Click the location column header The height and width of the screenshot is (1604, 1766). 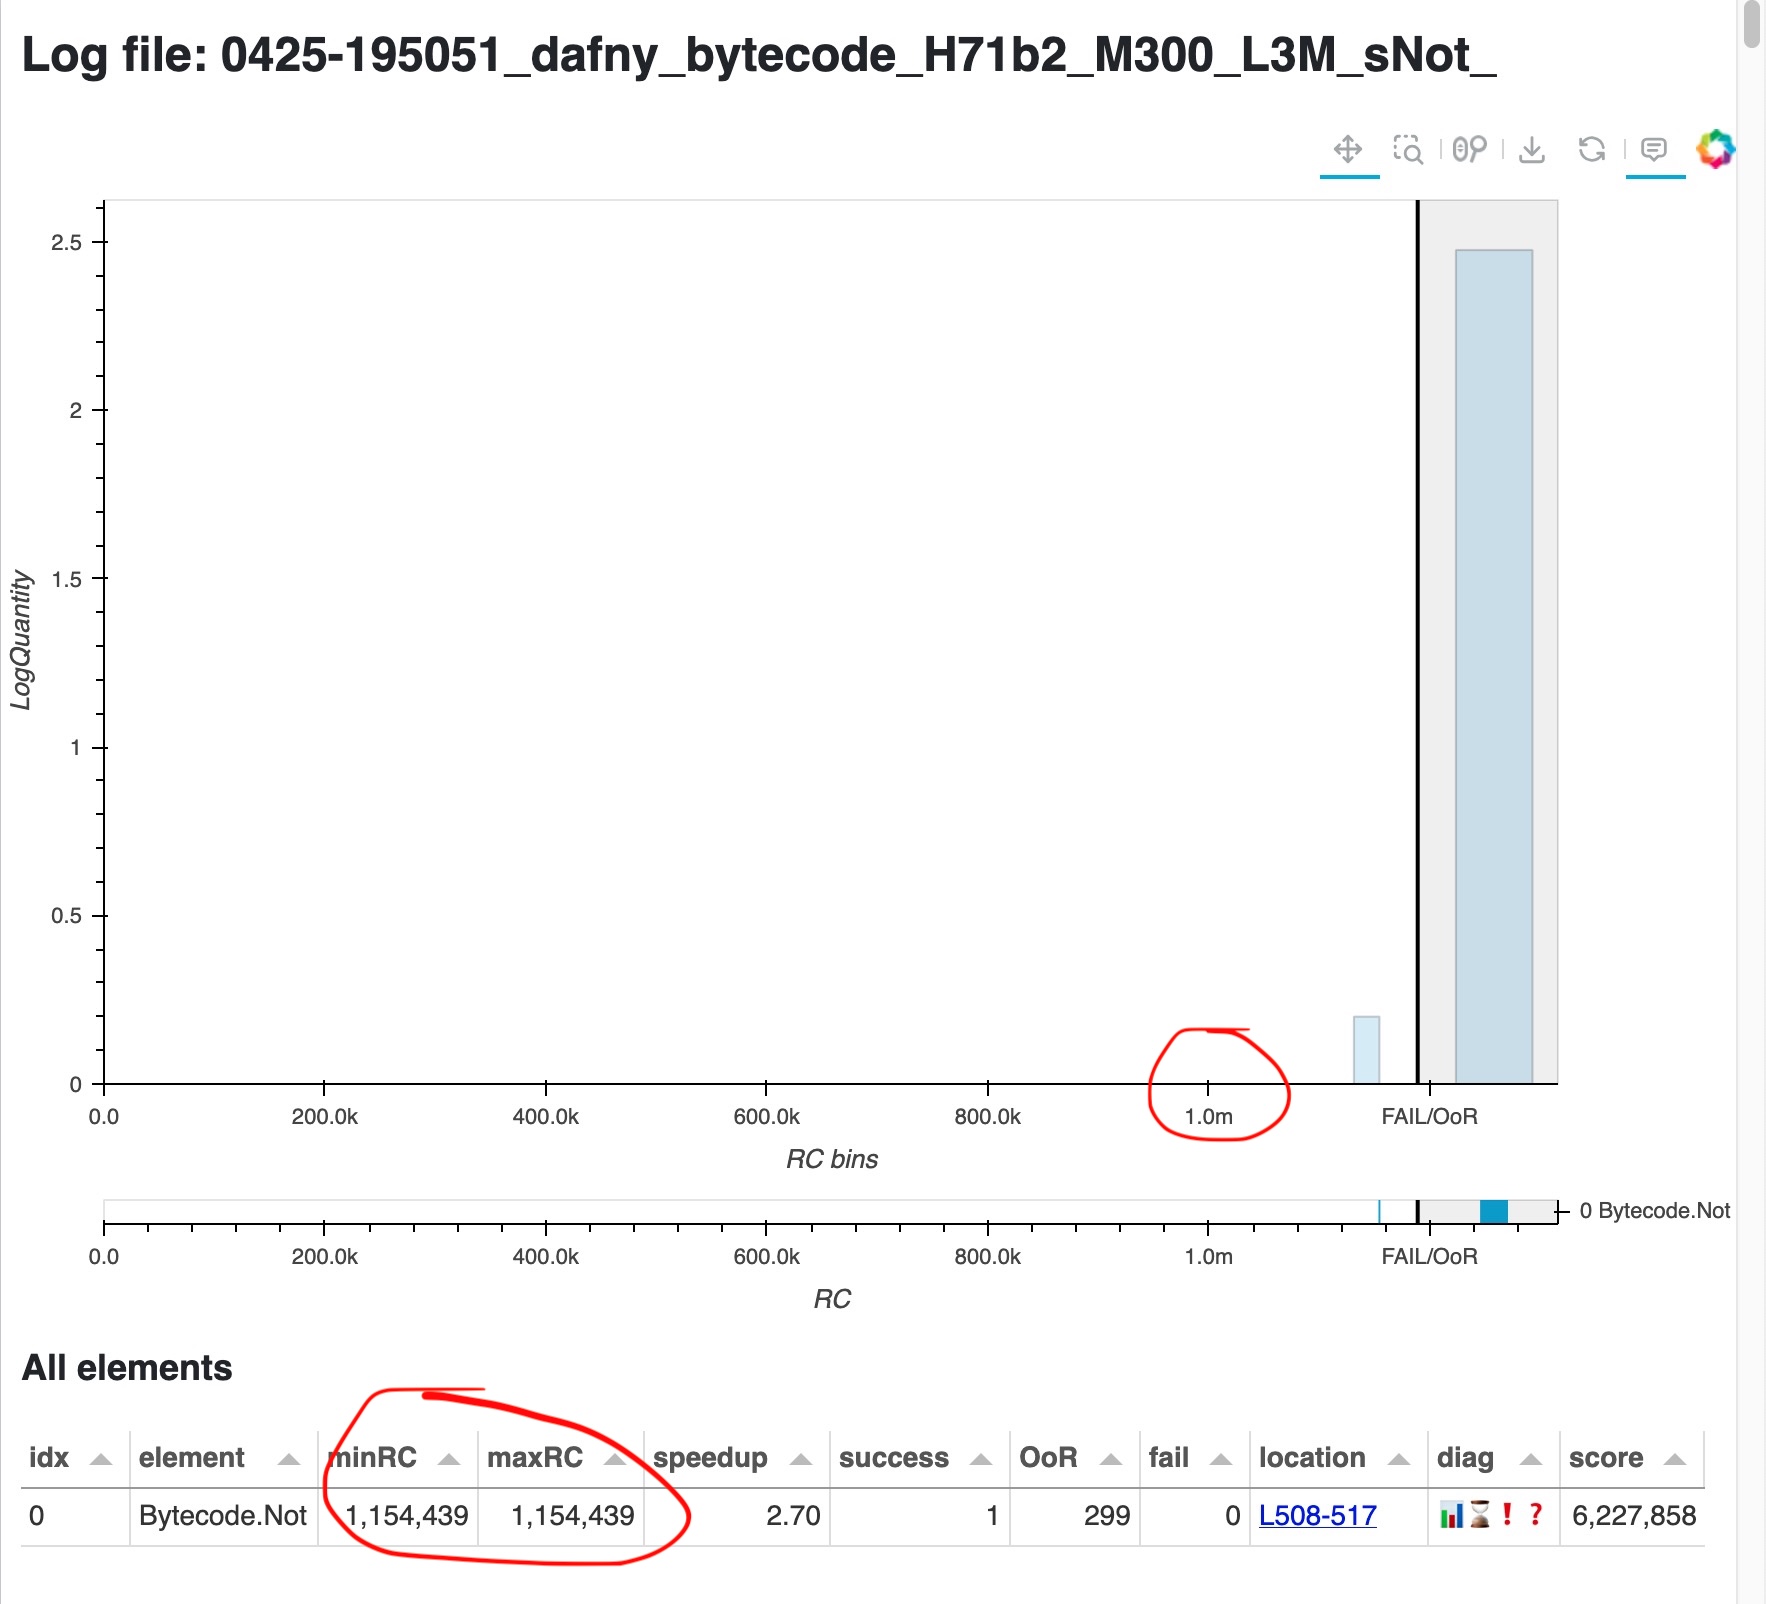tap(1338, 1458)
